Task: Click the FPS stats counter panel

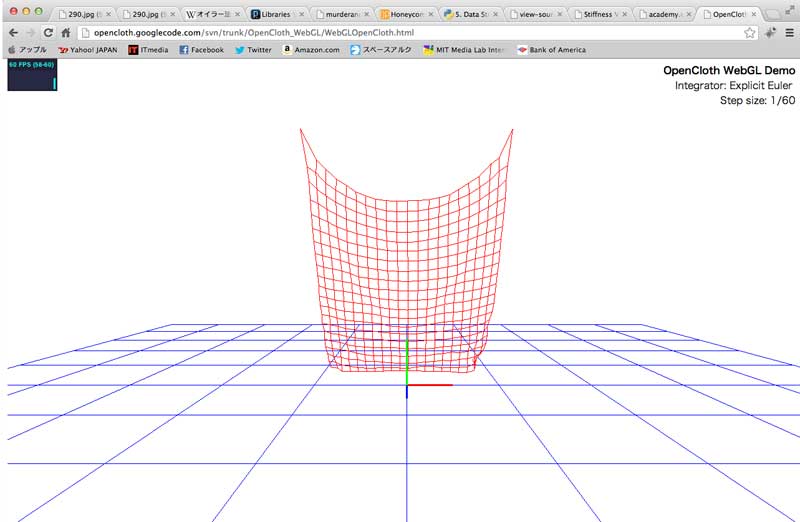Action: 32,75
